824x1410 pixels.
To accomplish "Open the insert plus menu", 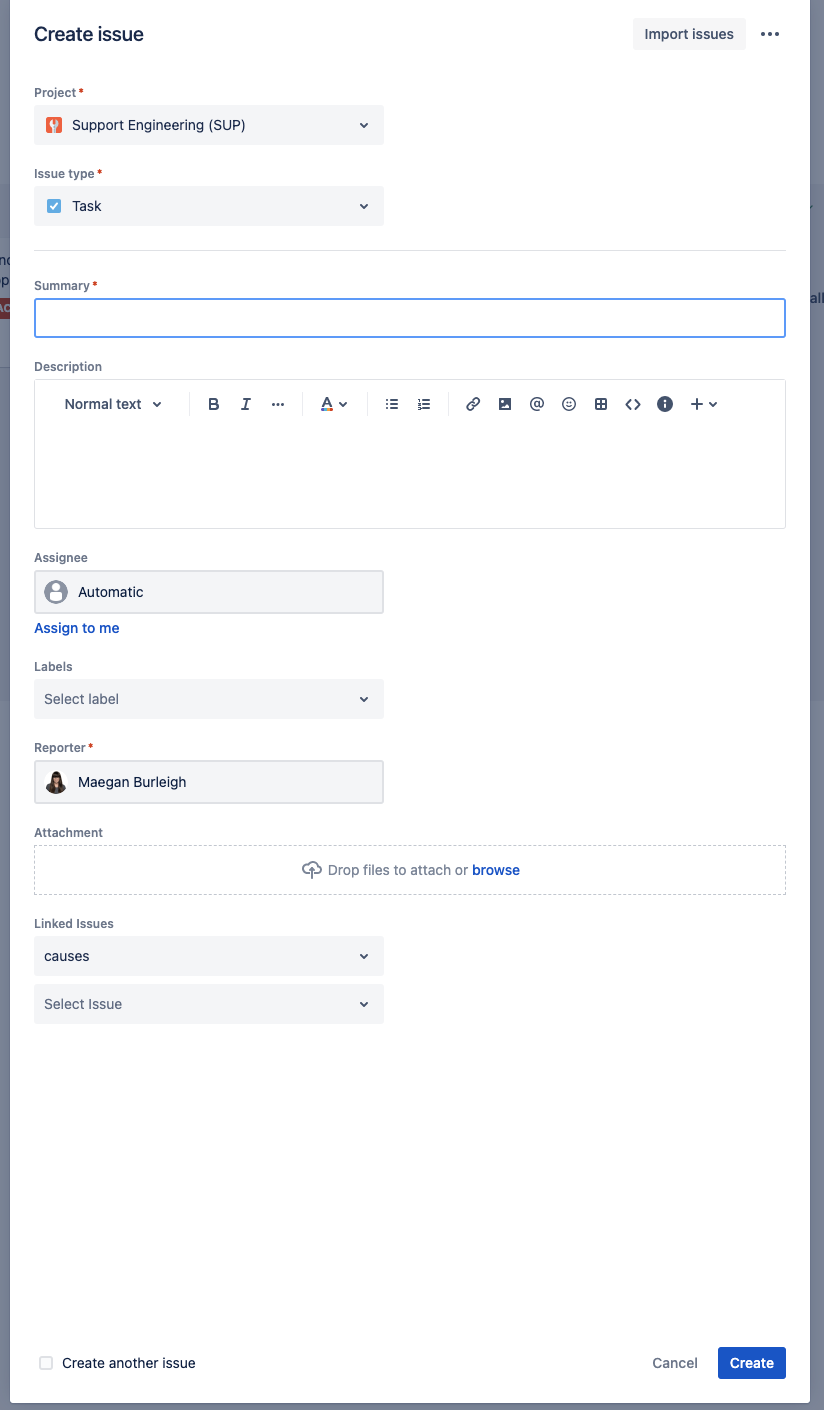I will click(704, 404).
